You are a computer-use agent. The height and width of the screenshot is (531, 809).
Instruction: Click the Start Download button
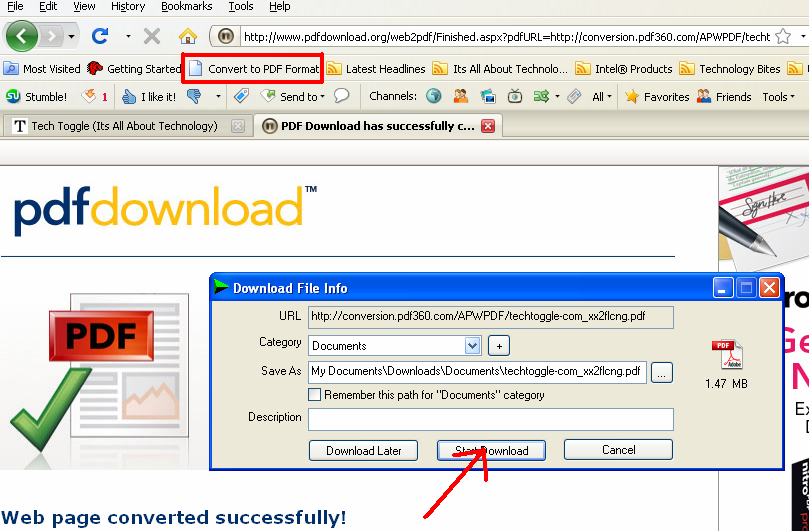click(x=491, y=450)
